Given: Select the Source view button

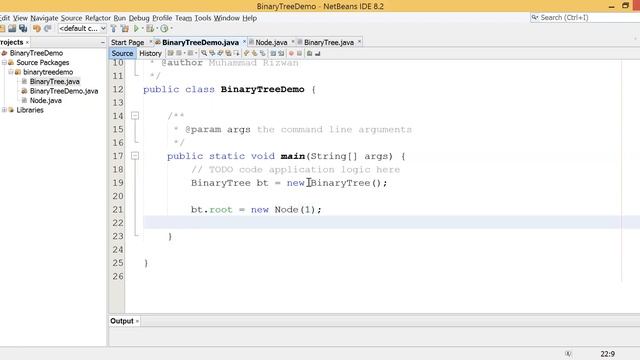Looking at the screenshot, I should tap(122, 53).
